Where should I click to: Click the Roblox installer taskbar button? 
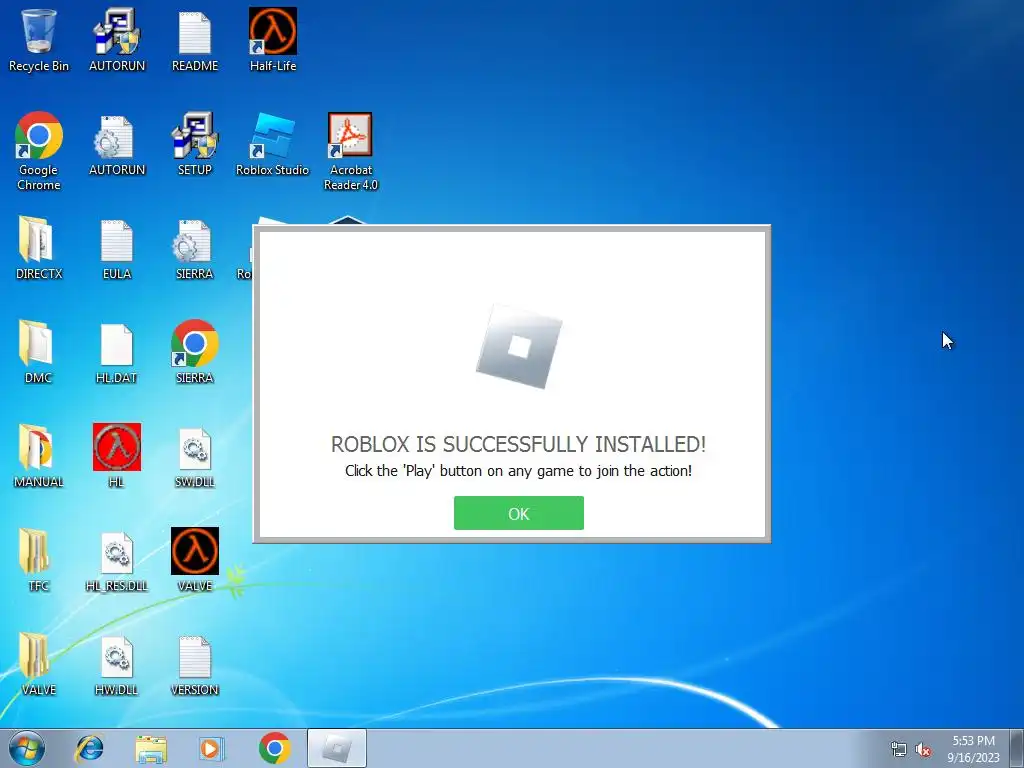[337, 748]
